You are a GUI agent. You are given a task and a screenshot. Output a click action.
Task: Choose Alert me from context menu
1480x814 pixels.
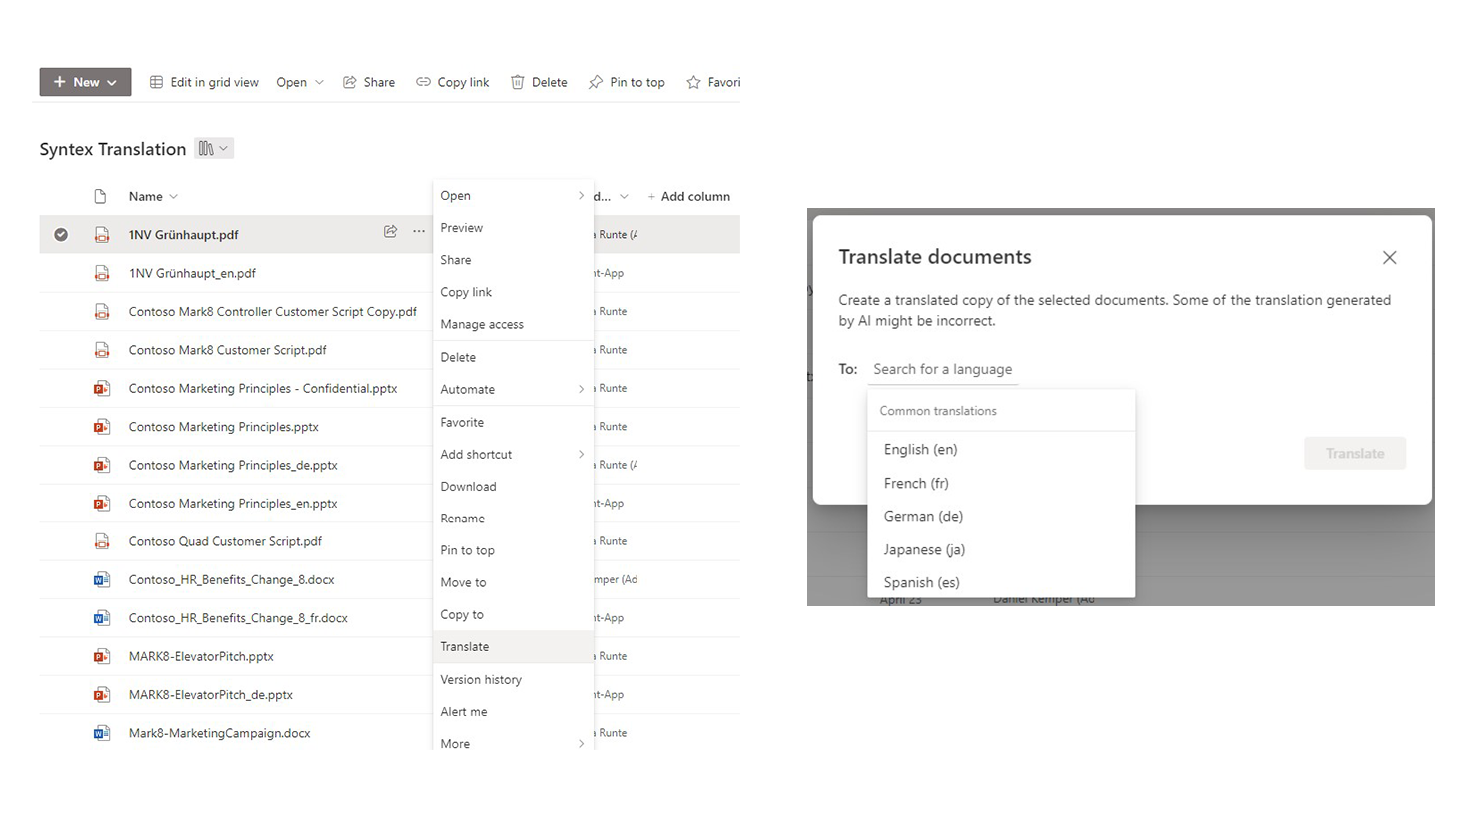pos(513,711)
